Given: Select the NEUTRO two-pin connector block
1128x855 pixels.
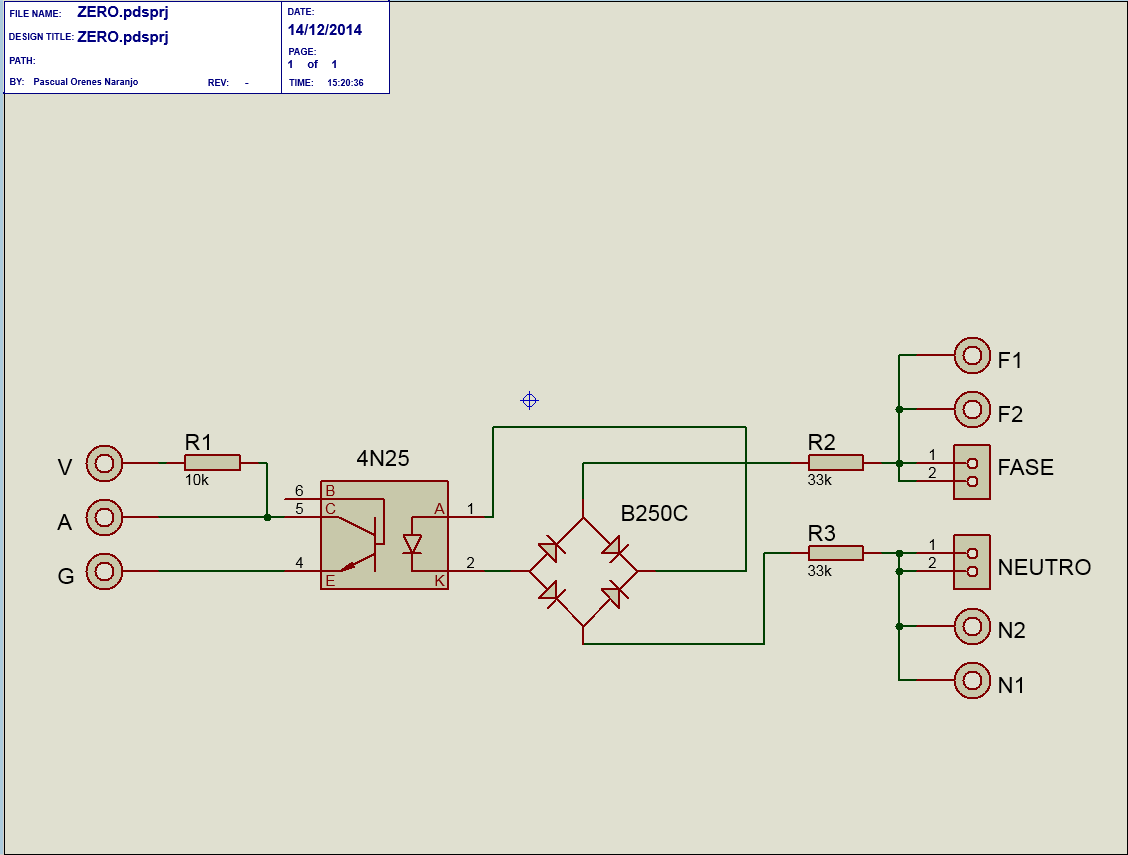Looking at the screenshot, I should click(x=972, y=562).
